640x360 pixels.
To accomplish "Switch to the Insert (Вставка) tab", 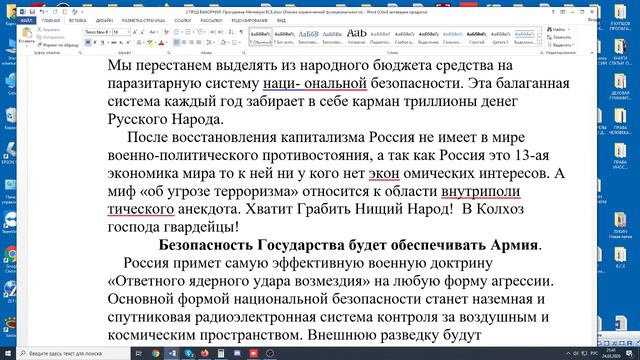I will pos(78,20).
